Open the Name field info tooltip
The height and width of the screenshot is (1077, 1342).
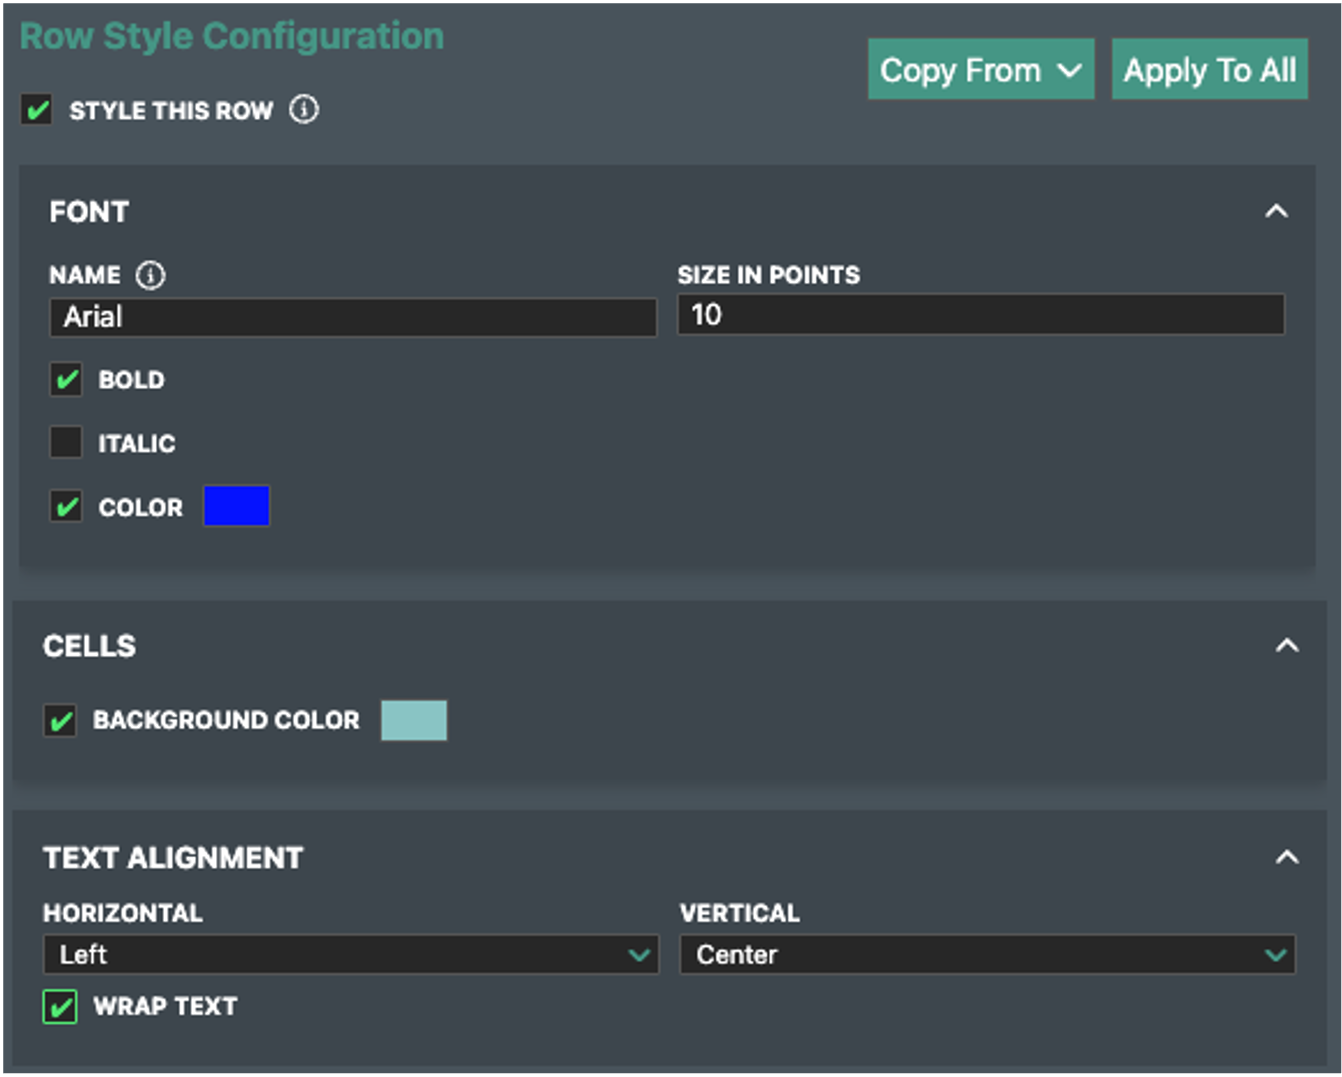pos(150,275)
